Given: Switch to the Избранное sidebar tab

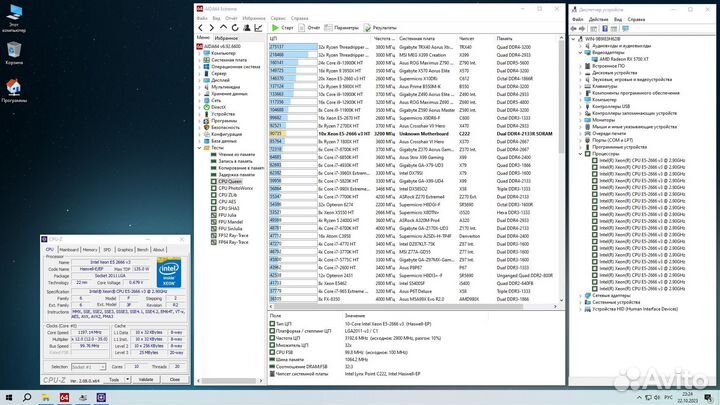Looking at the screenshot, I should [x=226, y=38].
